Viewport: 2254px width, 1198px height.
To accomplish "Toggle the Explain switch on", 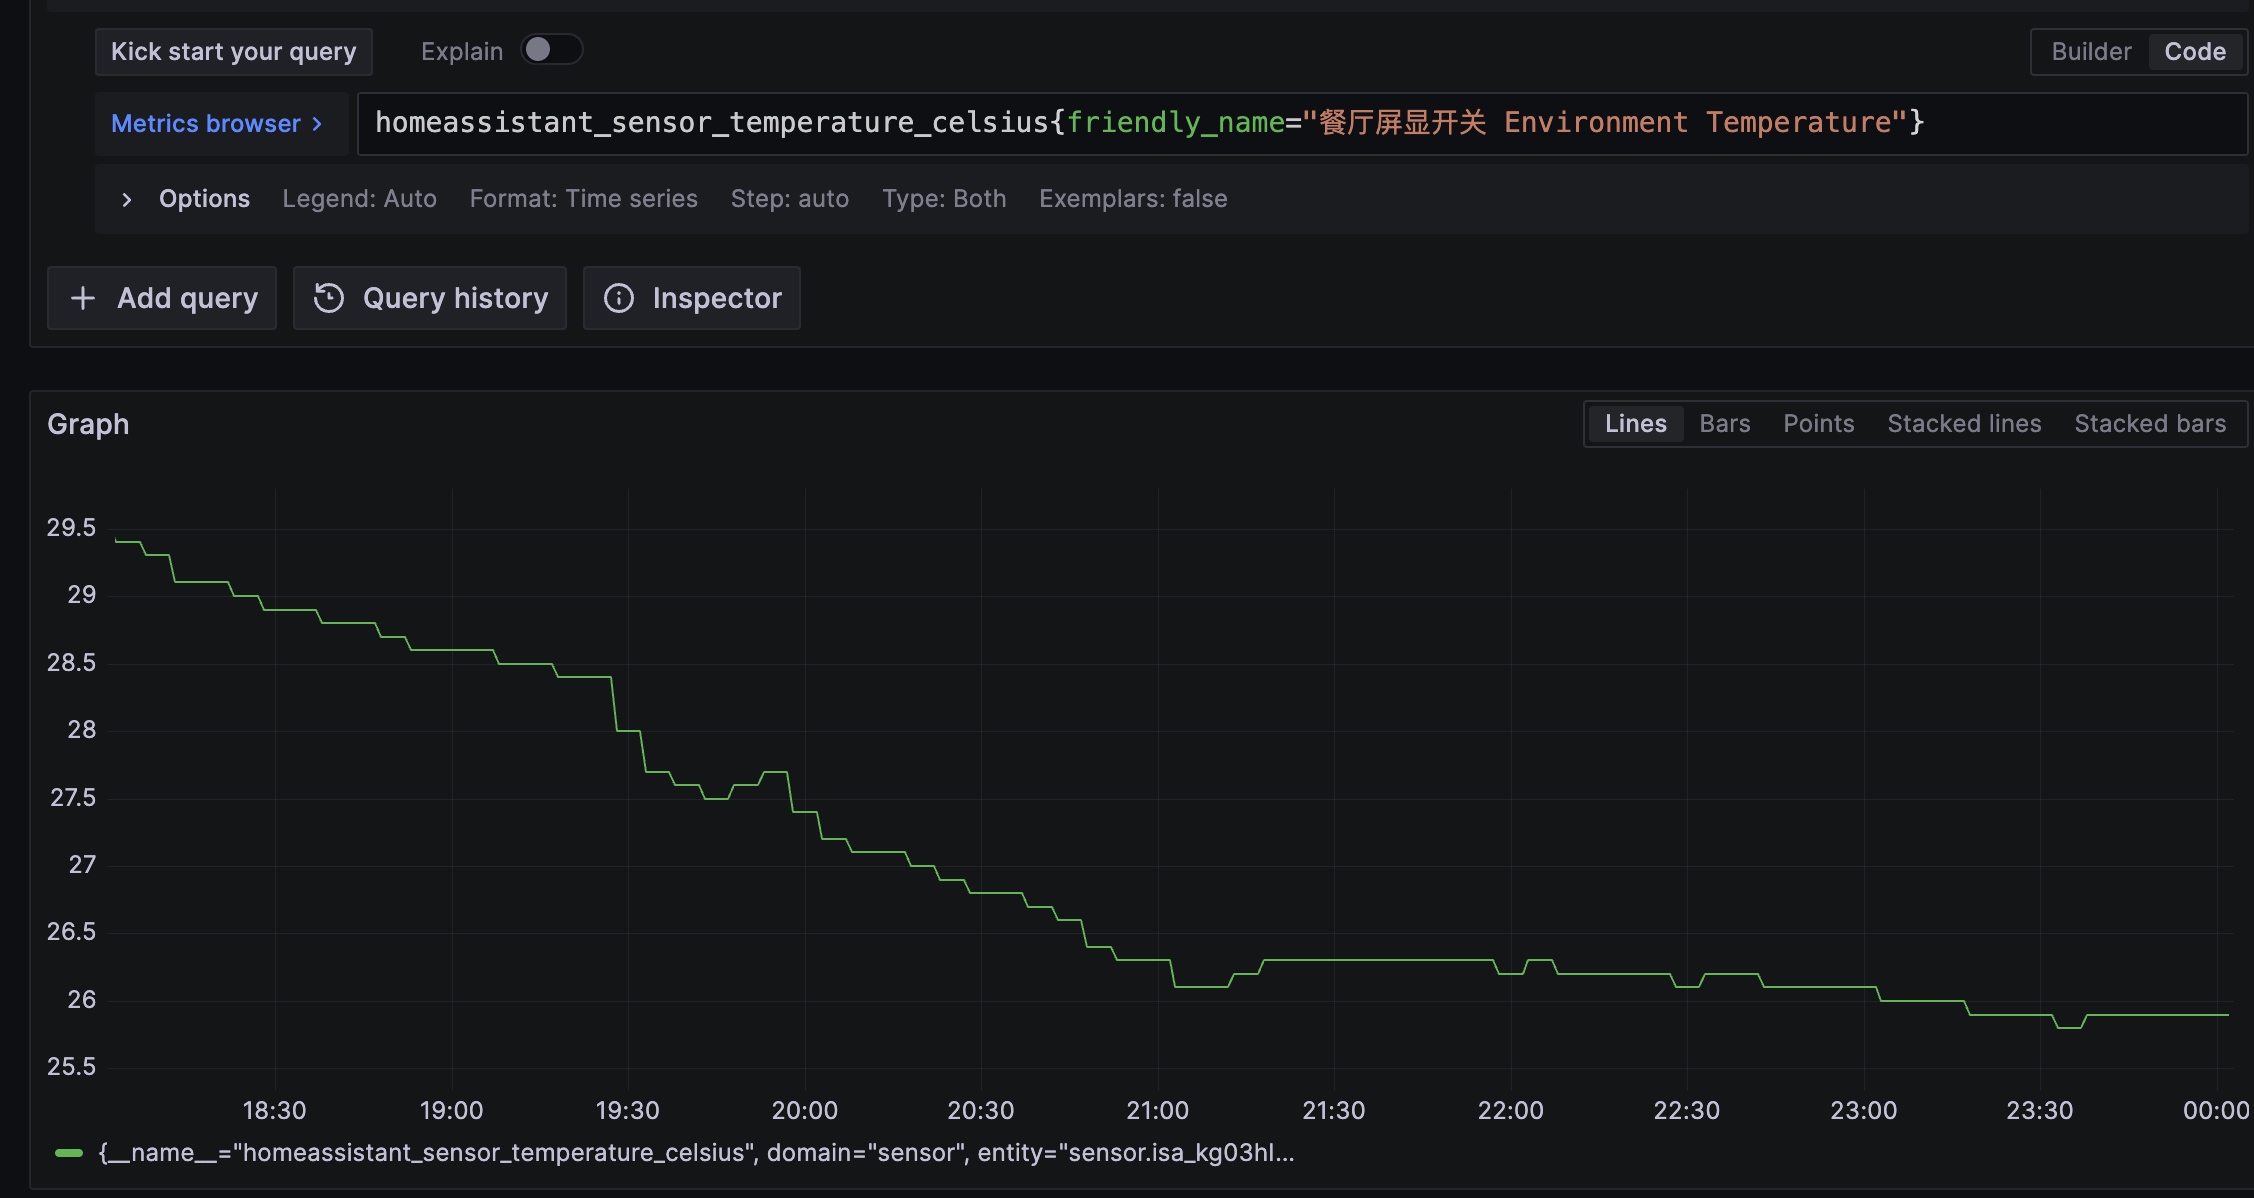I will click(x=551, y=50).
